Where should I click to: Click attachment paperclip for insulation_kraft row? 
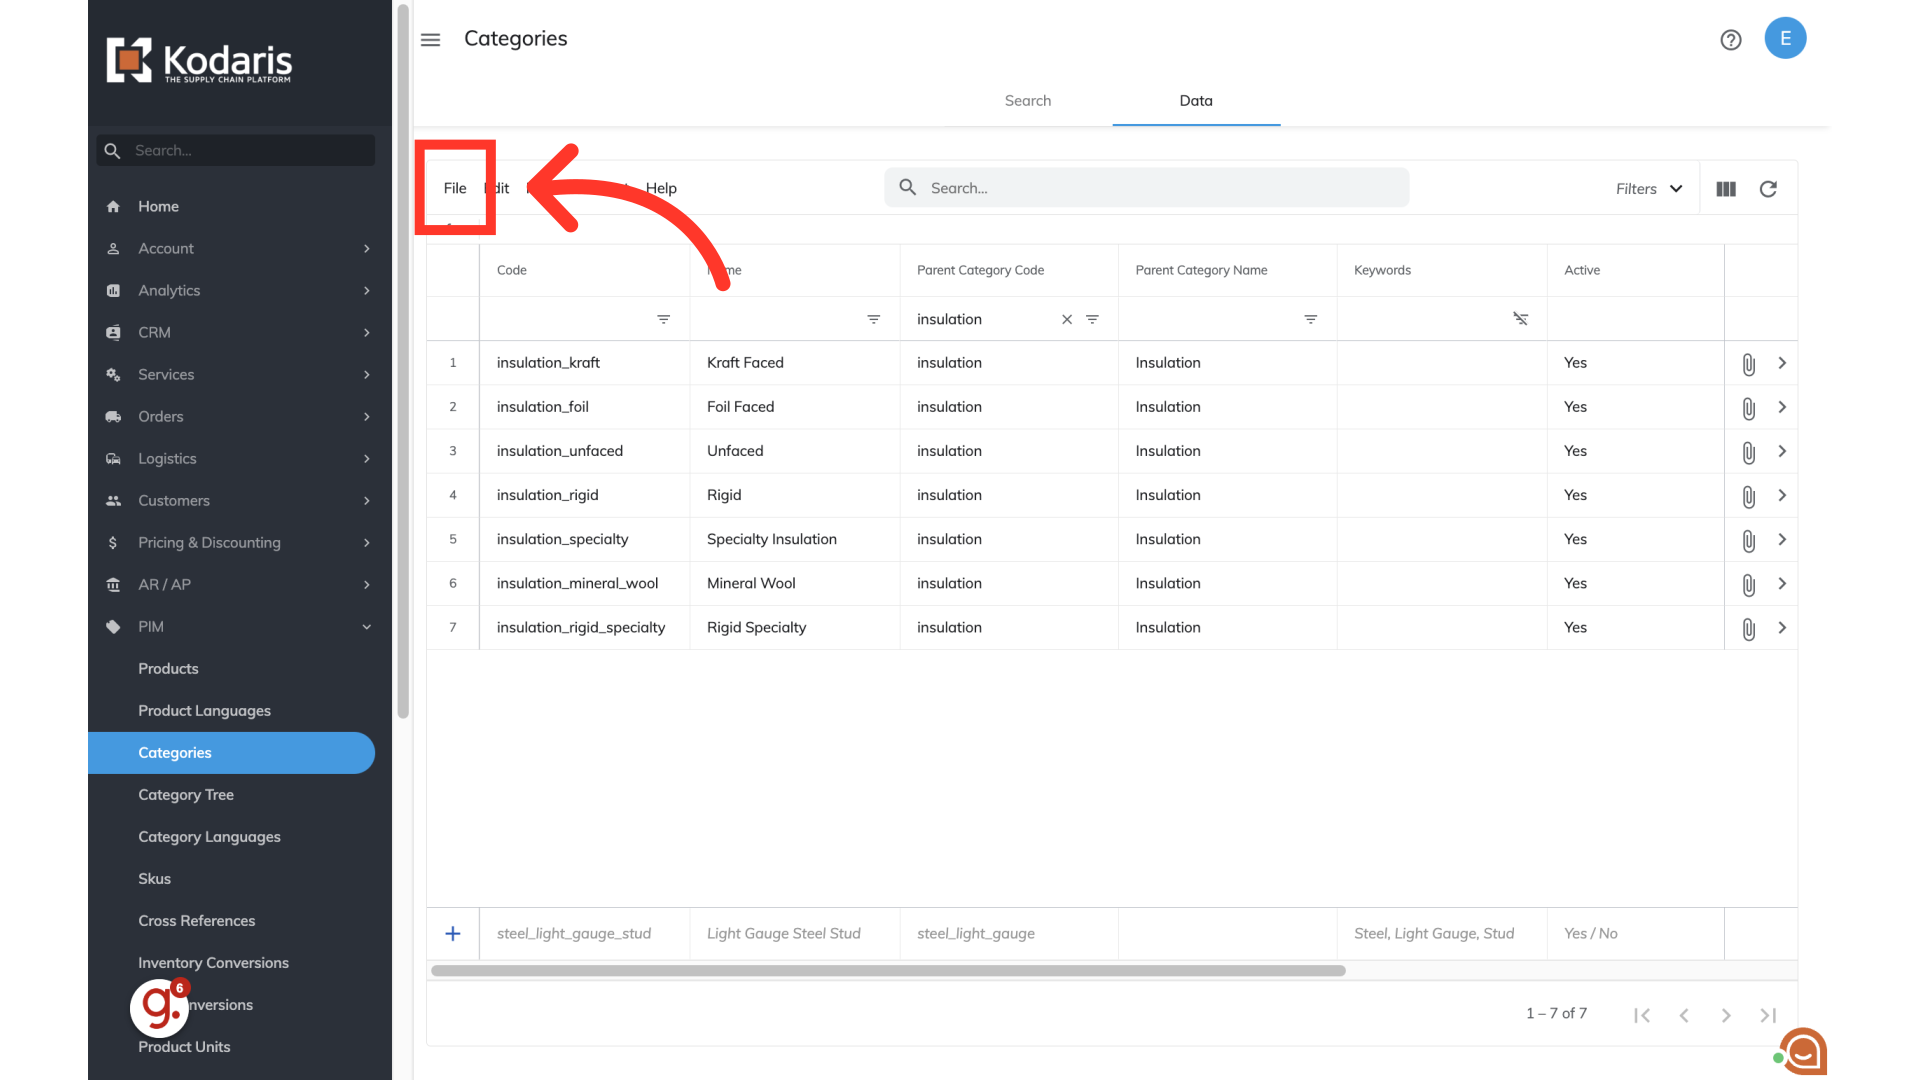tap(1748, 364)
